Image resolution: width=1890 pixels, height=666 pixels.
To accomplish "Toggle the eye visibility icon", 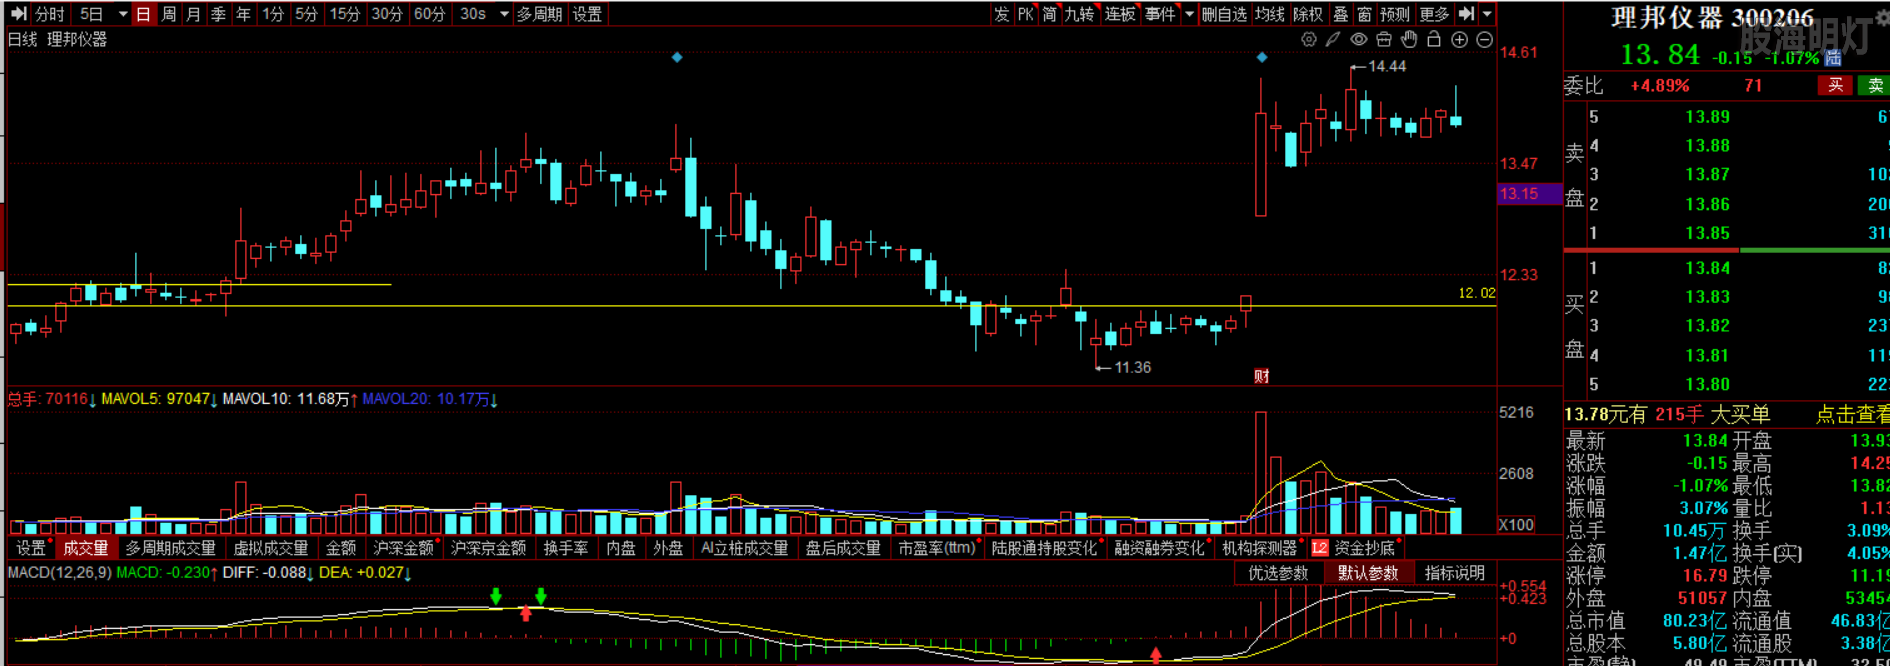I will point(1358,40).
